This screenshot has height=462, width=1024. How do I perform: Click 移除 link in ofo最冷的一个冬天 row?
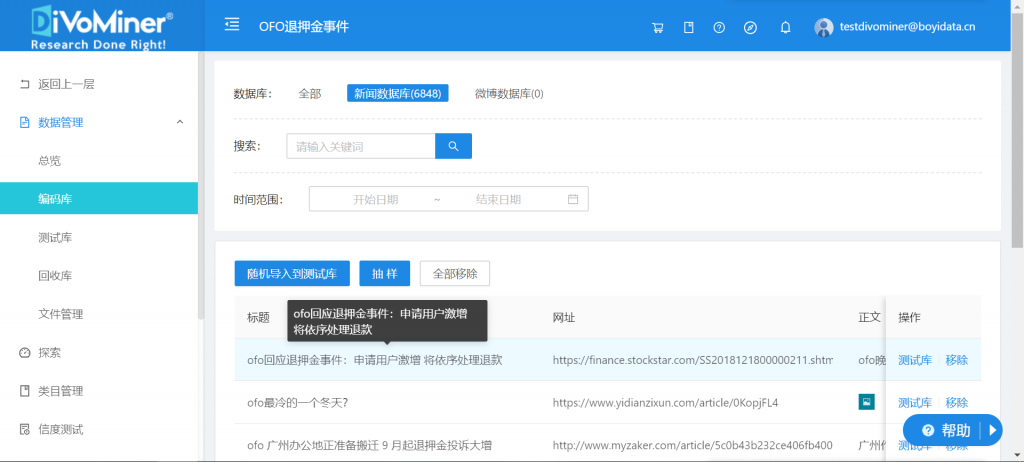[x=957, y=403]
